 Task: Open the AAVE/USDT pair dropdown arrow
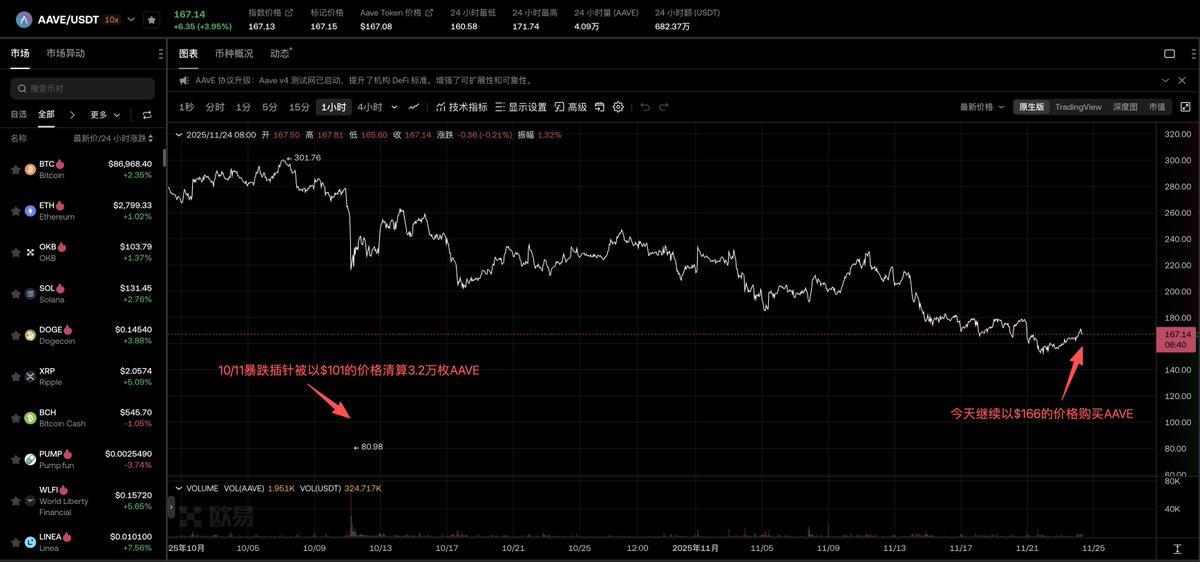tap(131, 19)
